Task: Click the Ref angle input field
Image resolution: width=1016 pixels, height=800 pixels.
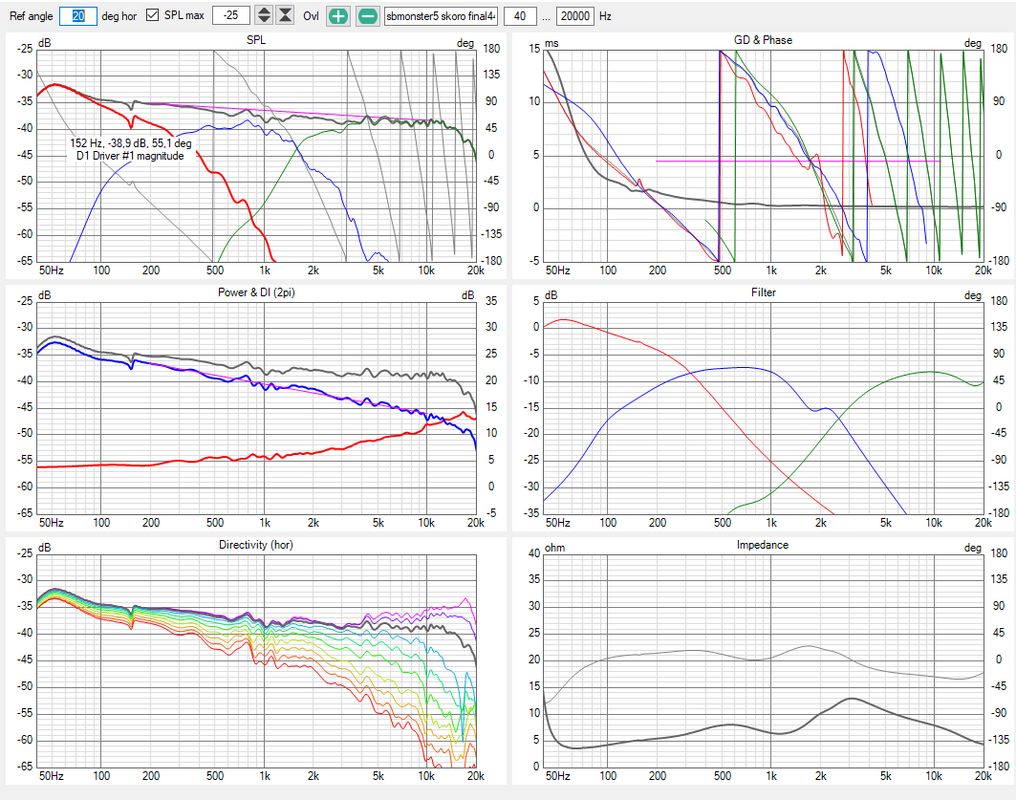Action: [x=78, y=16]
